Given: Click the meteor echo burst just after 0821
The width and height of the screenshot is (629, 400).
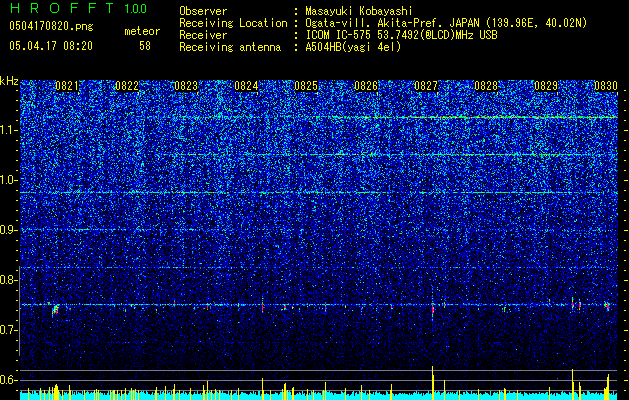Looking at the screenshot, I should (x=55, y=311).
